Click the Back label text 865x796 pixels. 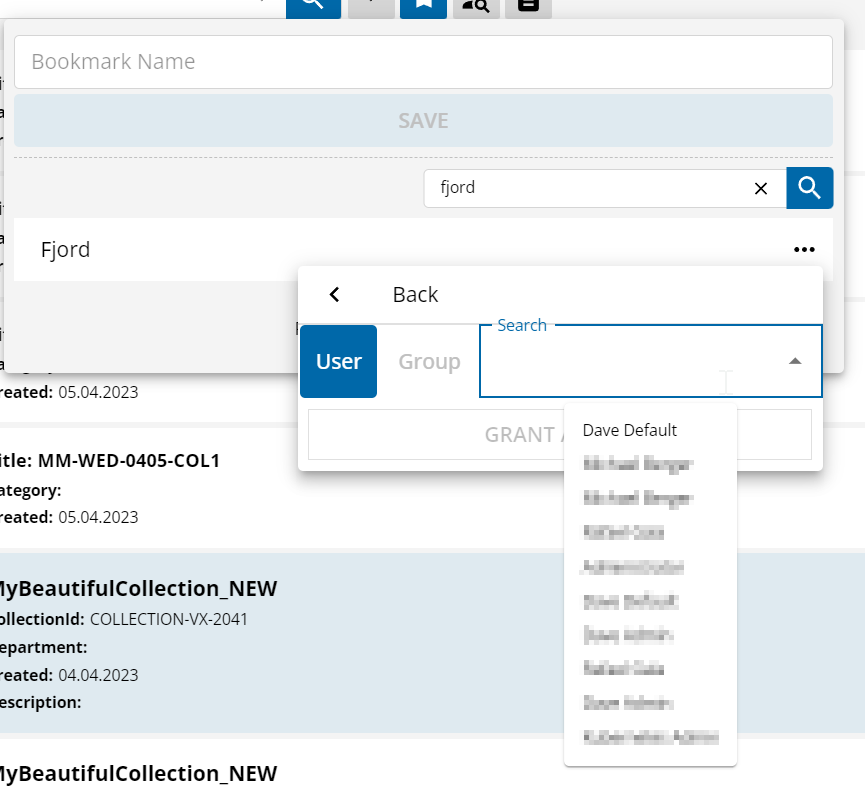point(415,294)
